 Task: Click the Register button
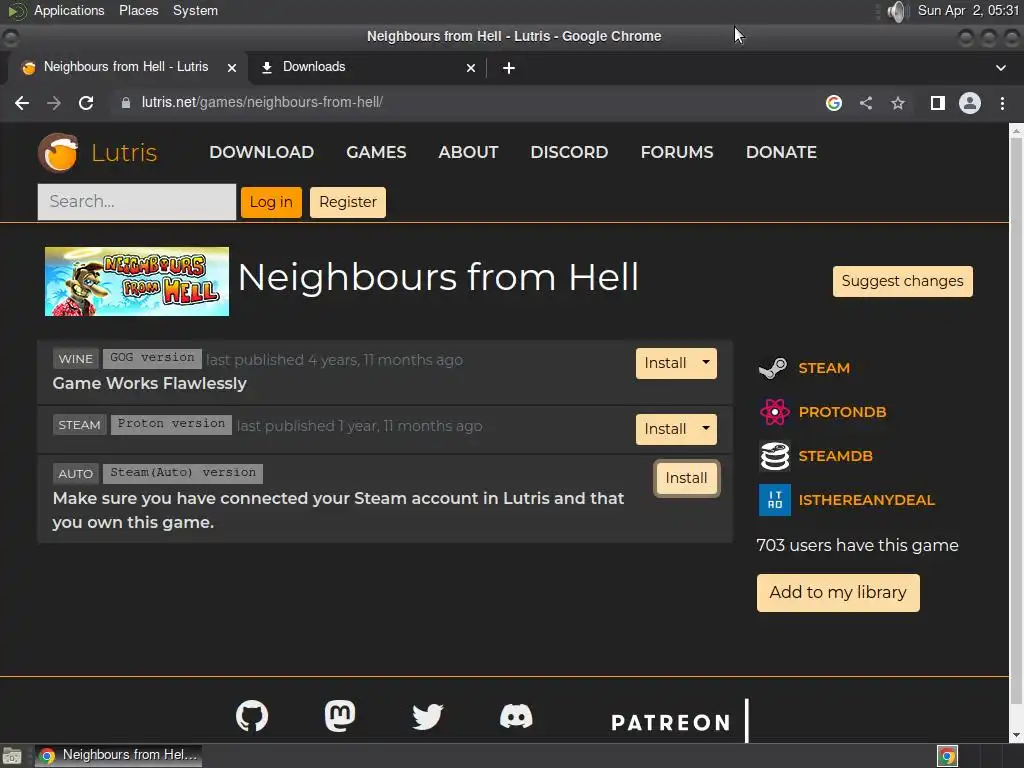[x=347, y=202]
